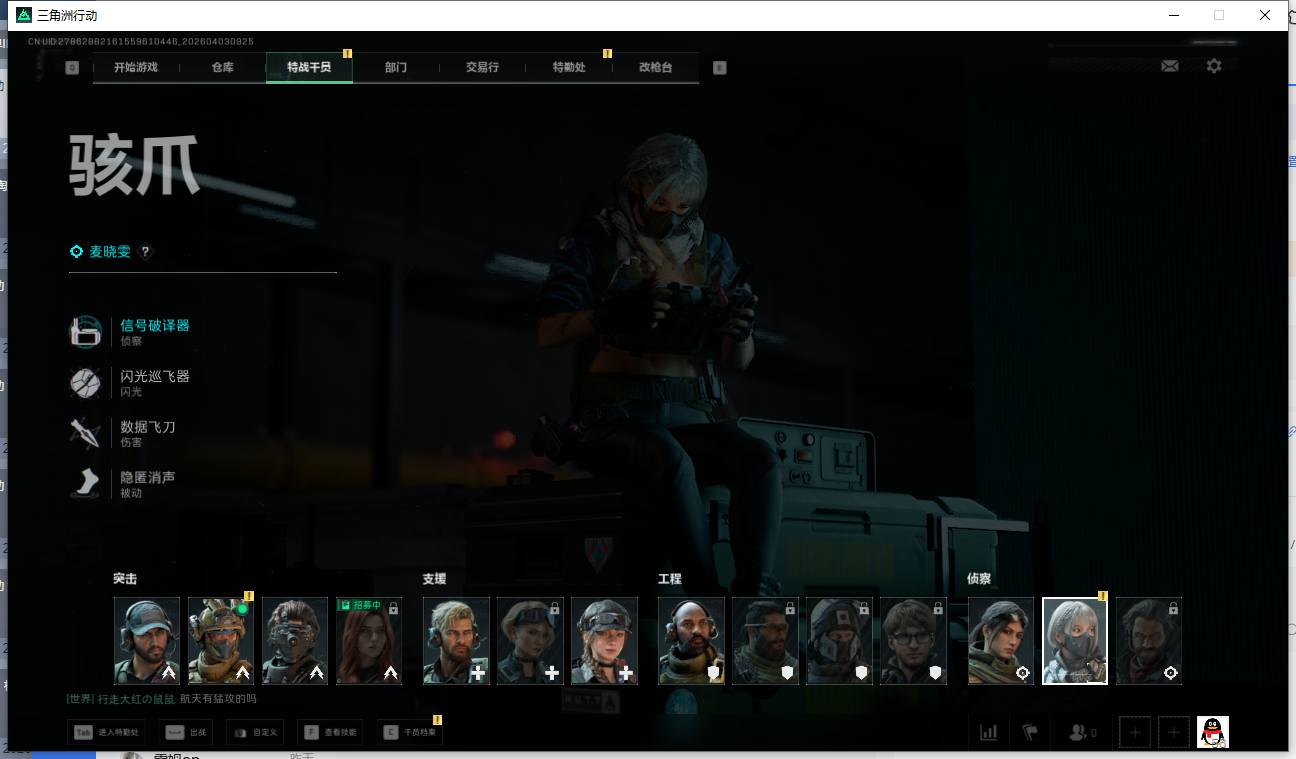Click the 三角洲行动 logo in title bar
The width and height of the screenshot is (1296, 759).
click(24, 15)
